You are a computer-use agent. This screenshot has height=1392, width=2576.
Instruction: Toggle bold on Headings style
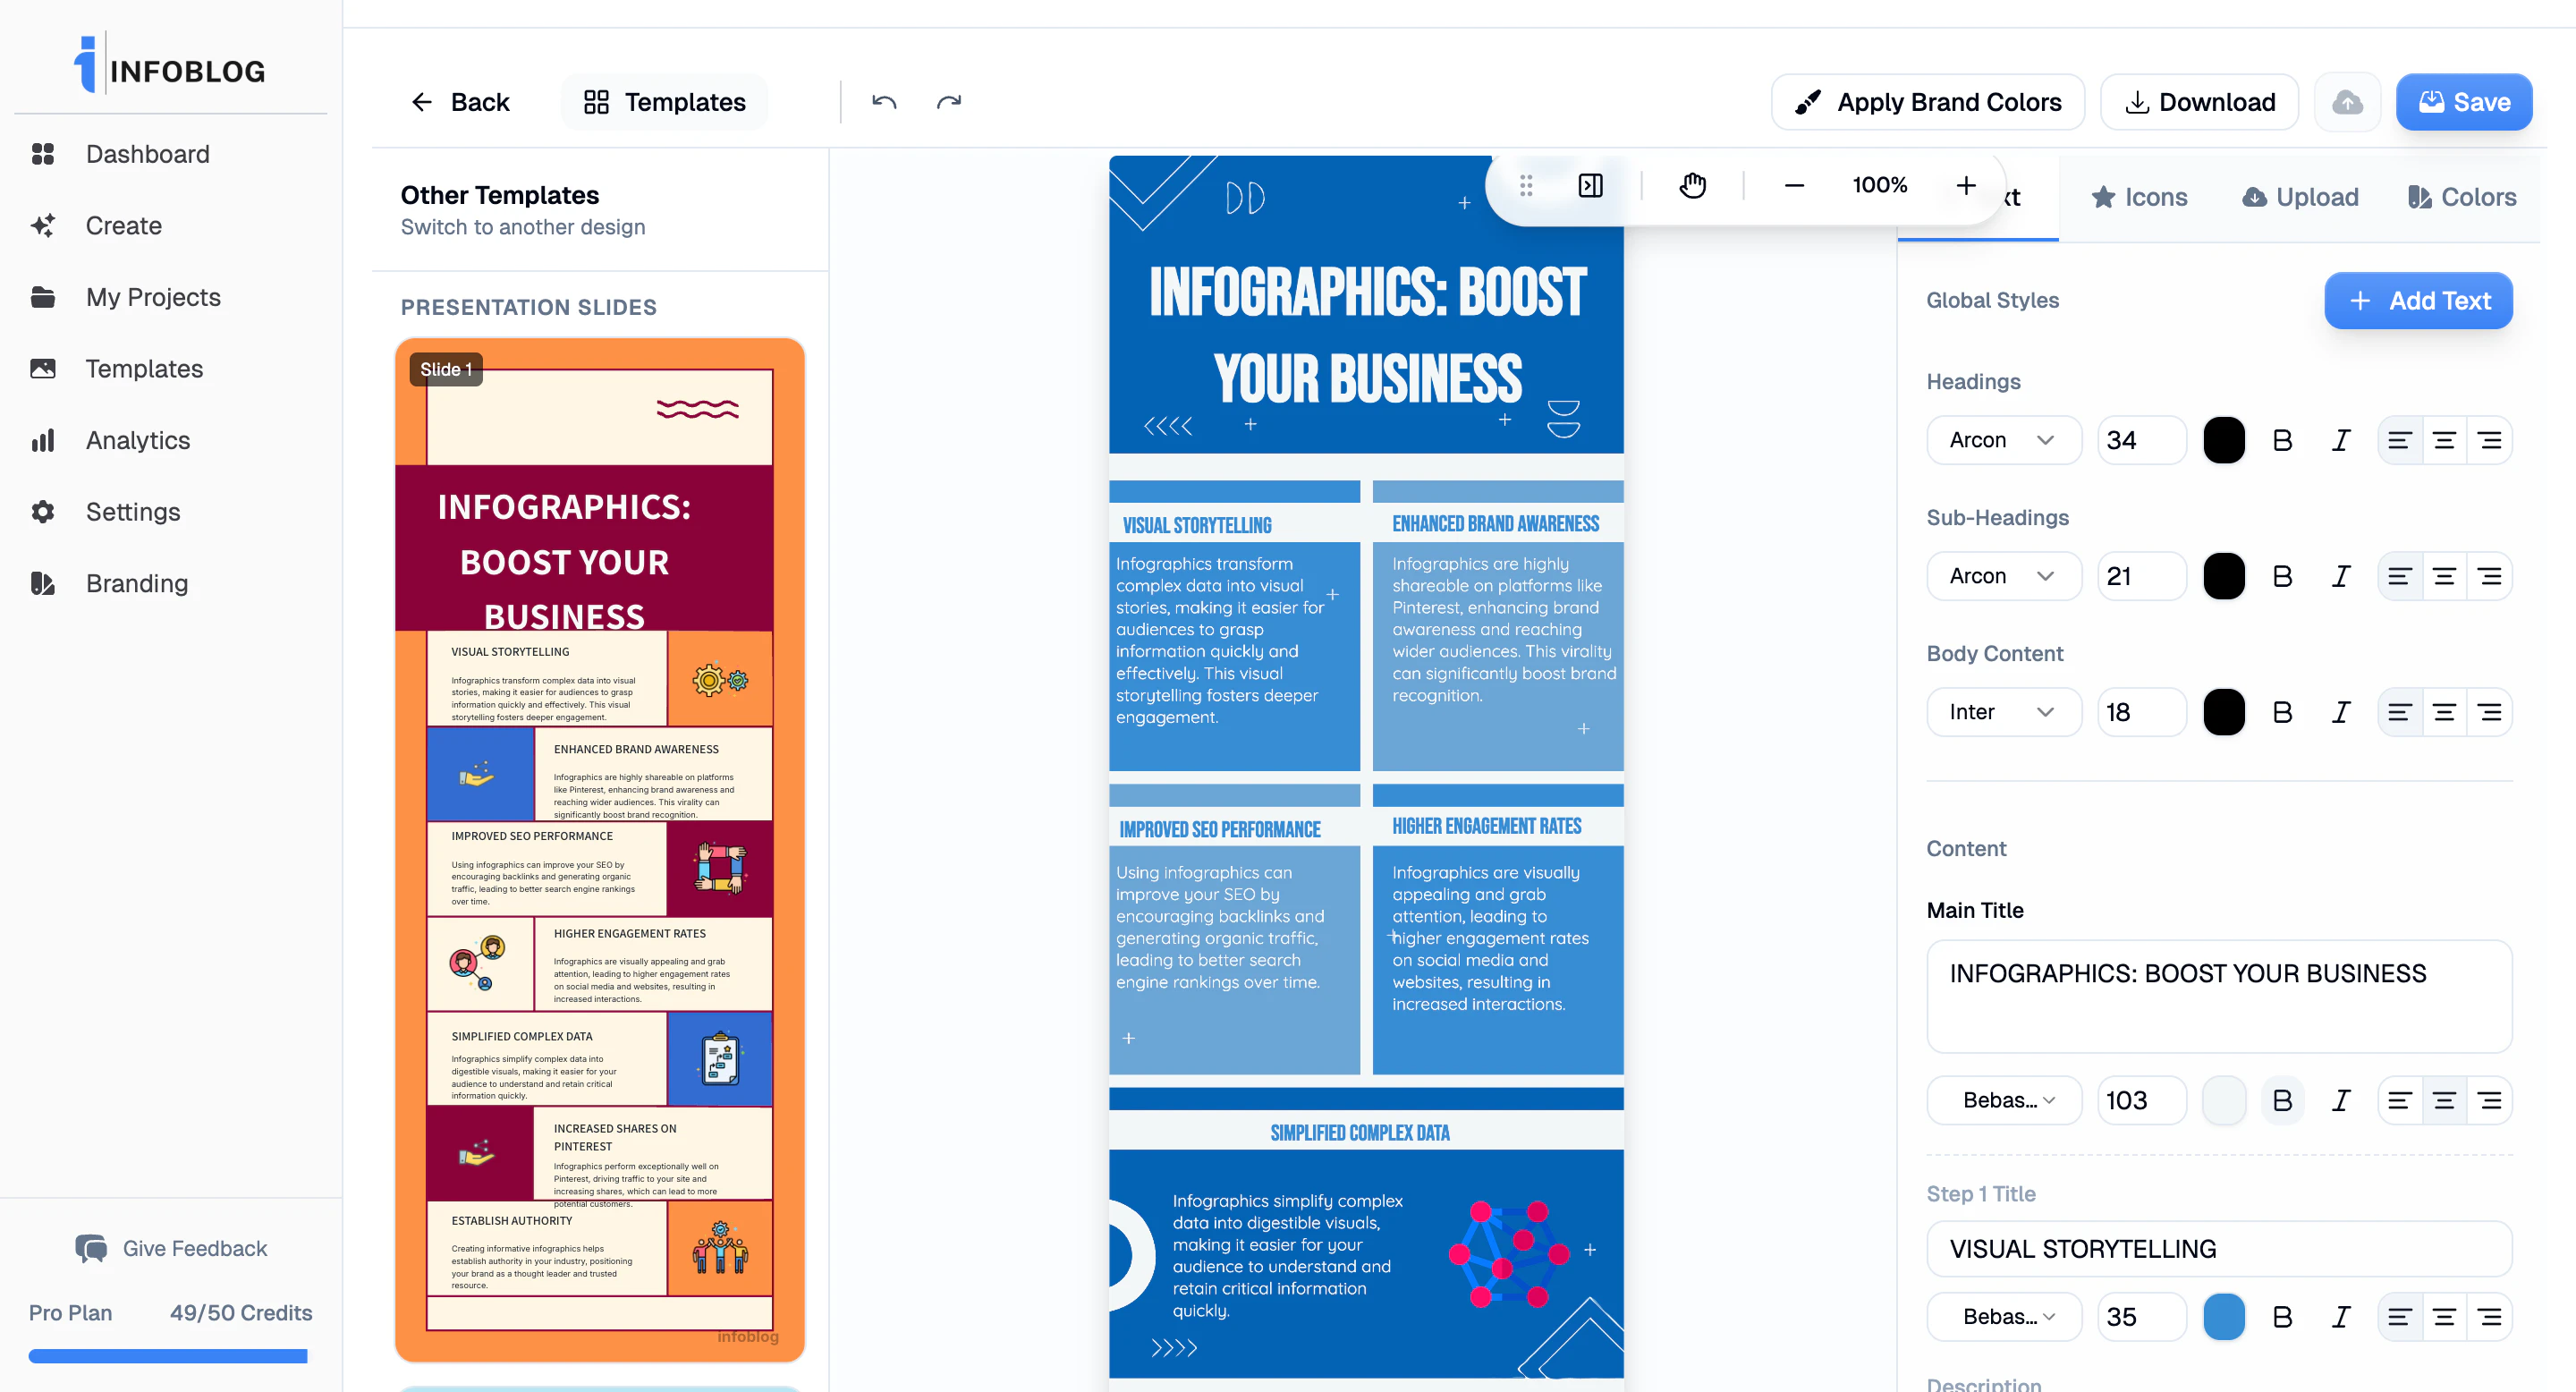(x=2282, y=440)
